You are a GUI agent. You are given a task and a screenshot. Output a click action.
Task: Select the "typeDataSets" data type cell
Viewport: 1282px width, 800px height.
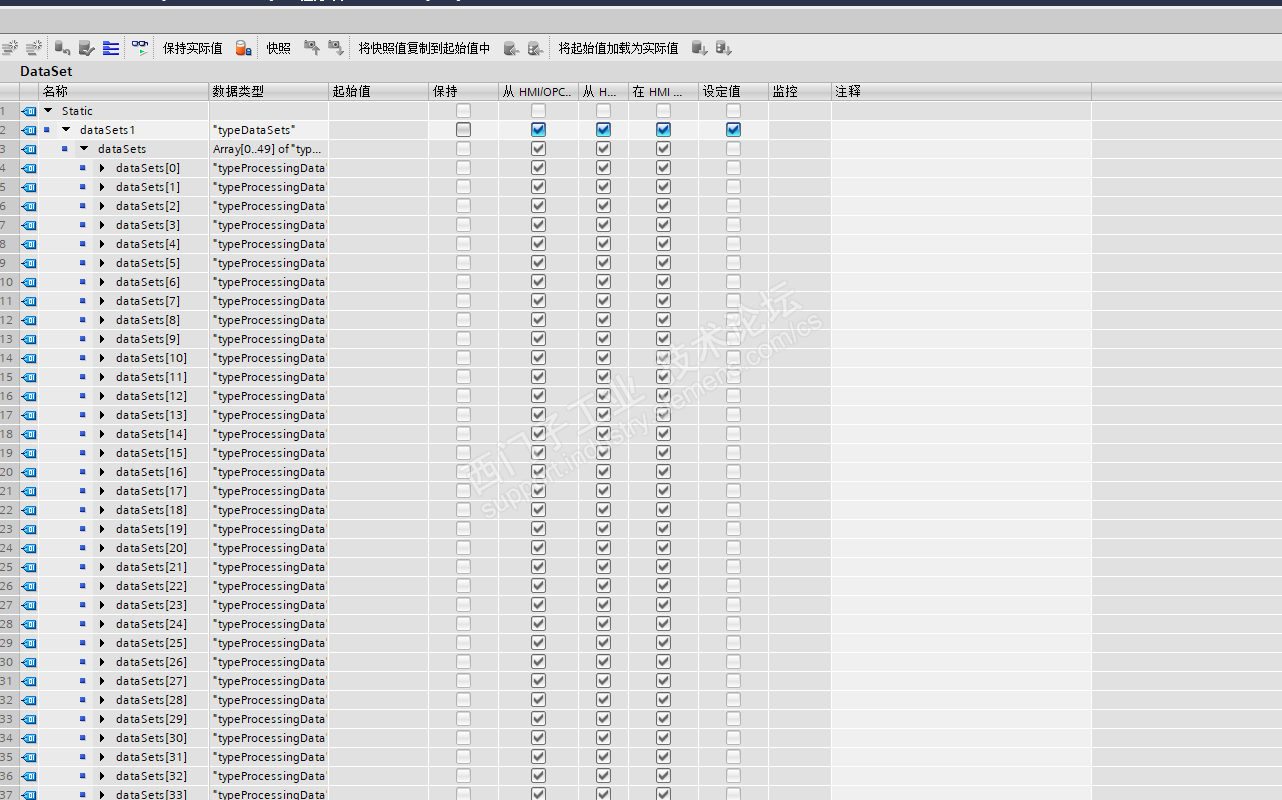coord(268,130)
